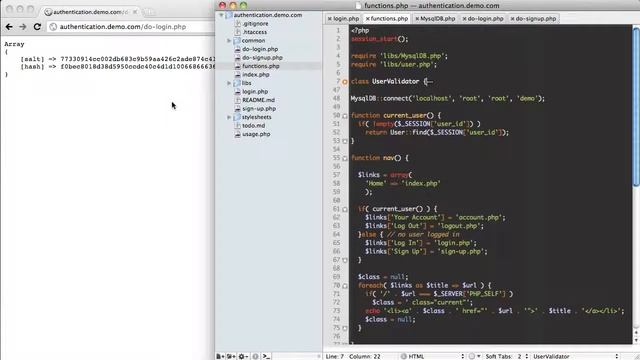The image size is (640, 360).
Task: Fold current_user function at line 50
Action: (345, 116)
